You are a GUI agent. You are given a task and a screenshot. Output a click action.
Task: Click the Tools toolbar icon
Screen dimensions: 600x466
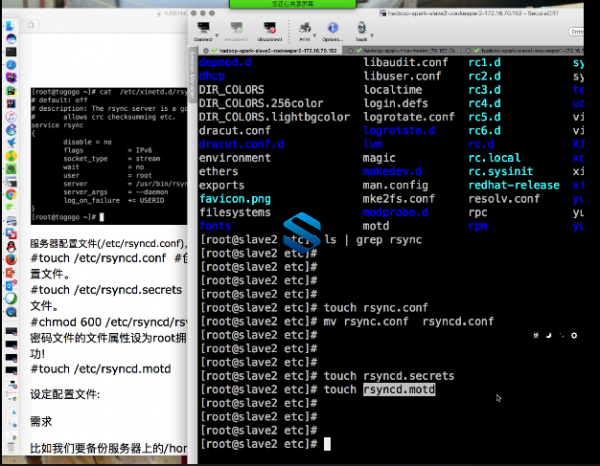[x=361, y=31]
